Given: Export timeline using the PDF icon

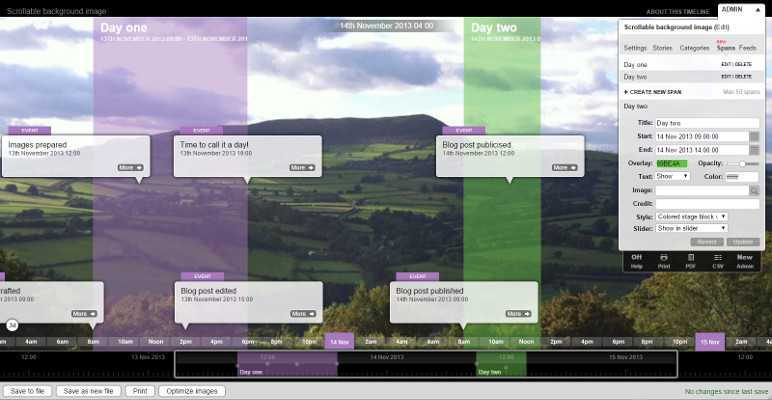Looking at the screenshot, I should (691, 261).
